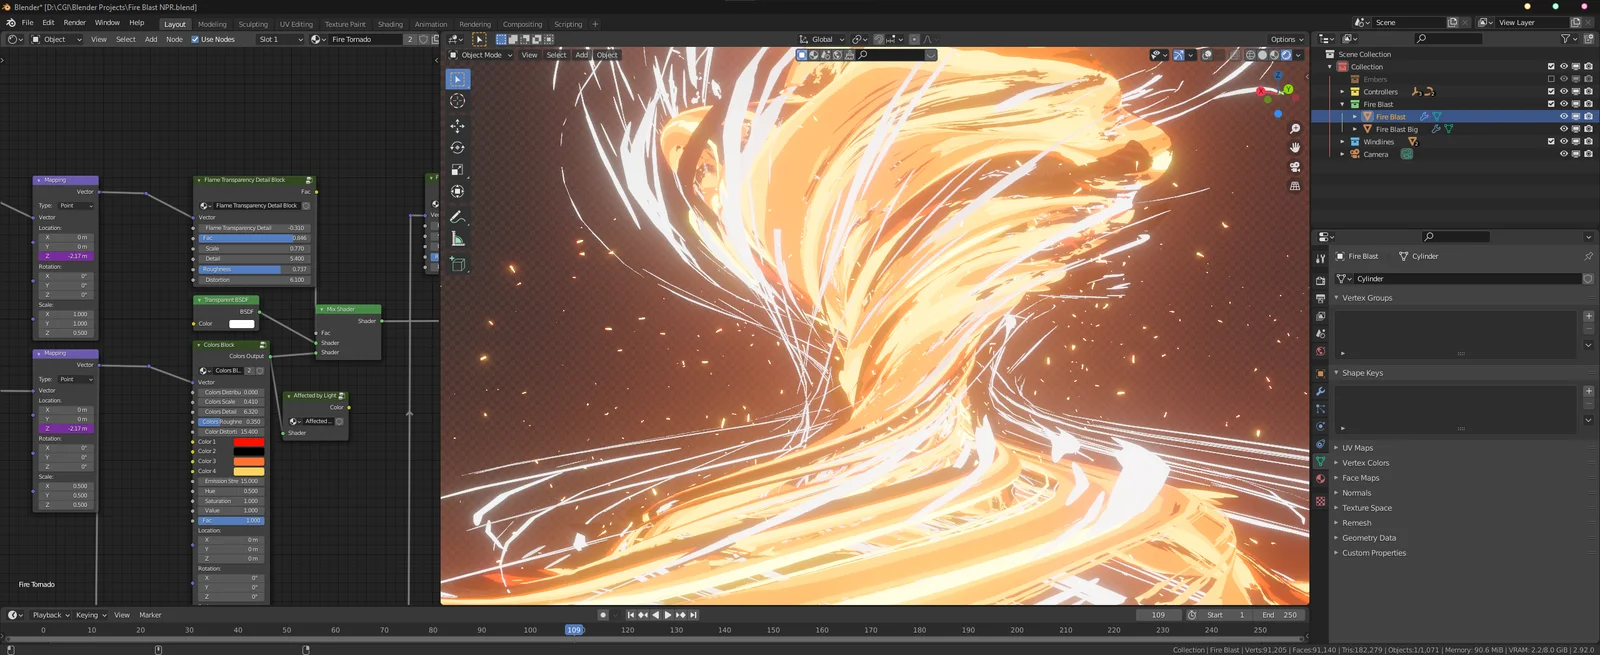1600x655 pixels.
Task: Expand the UV Maps panel
Action: tap(1357, 448)
